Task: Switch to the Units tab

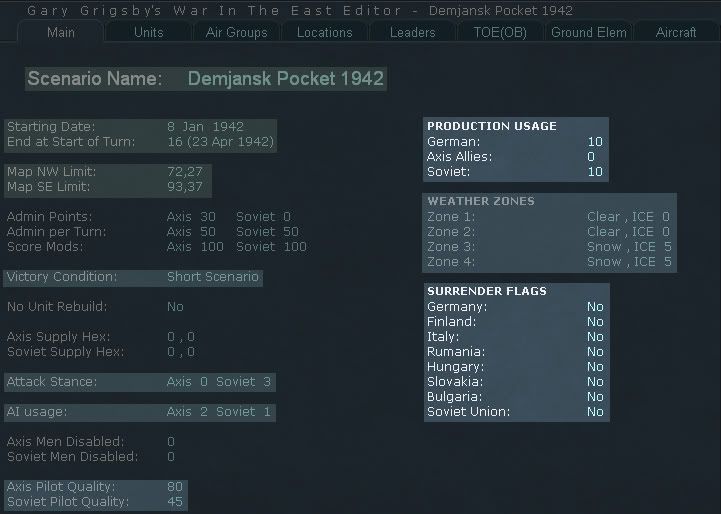Action: pyautogui.click(x=149, y=32)
